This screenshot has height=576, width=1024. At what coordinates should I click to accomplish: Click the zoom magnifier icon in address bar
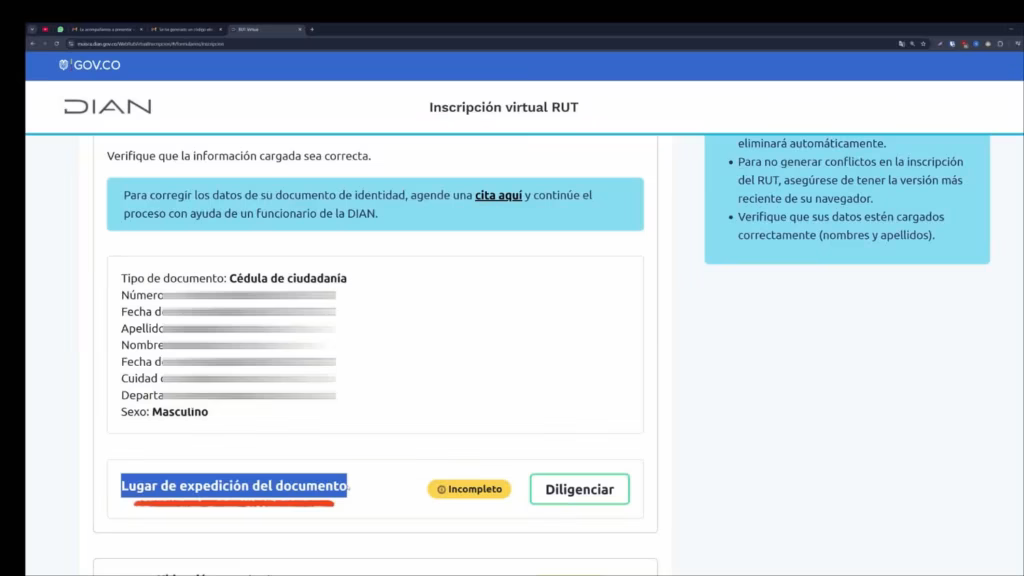(912, 44)
